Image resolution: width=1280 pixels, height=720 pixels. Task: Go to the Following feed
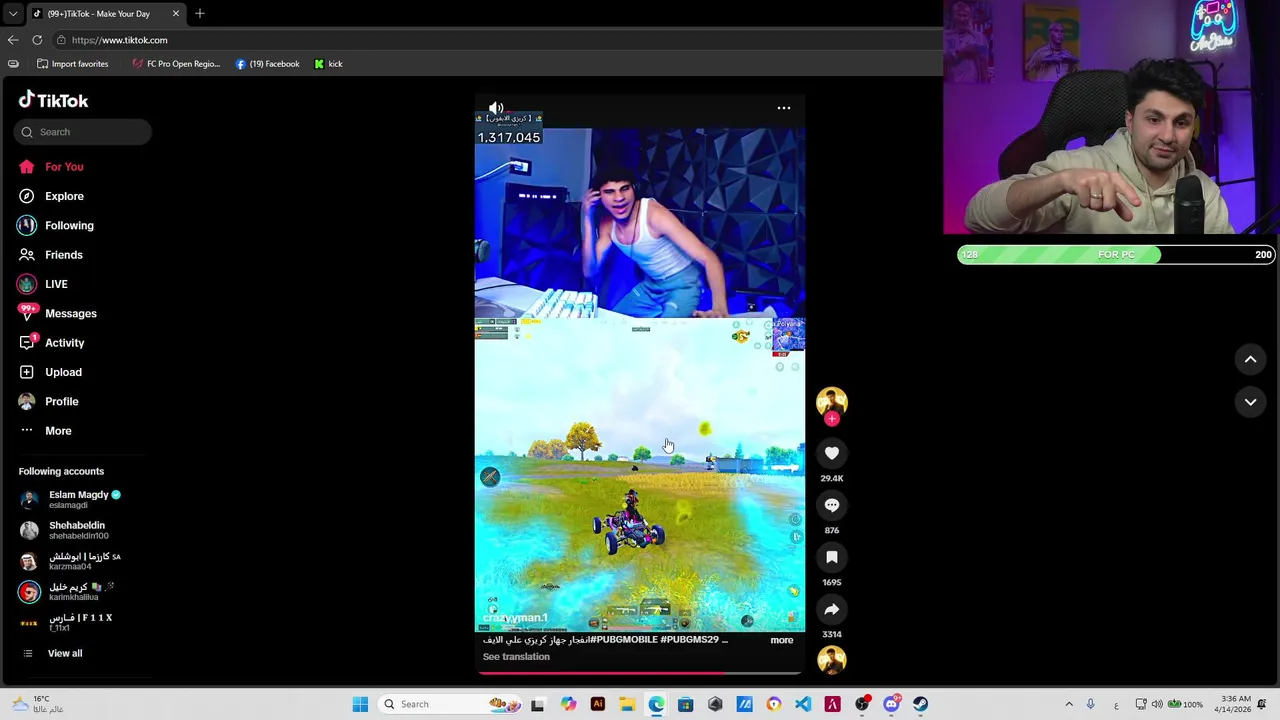tap(69, 225)
